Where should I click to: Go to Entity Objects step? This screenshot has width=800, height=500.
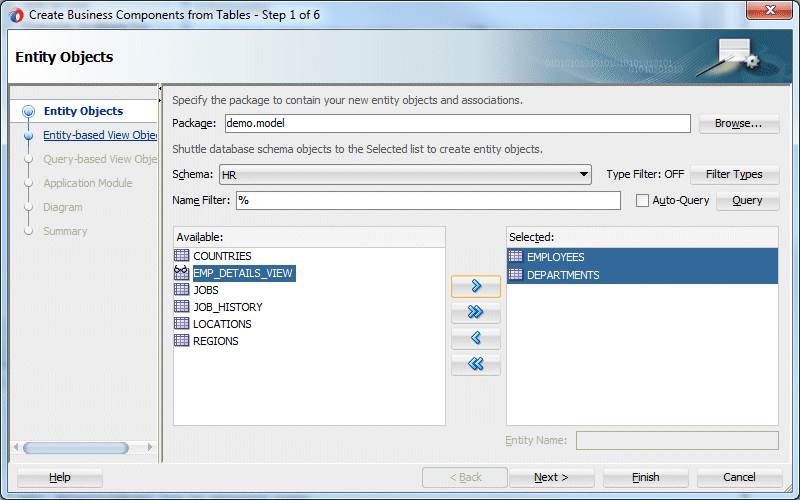point(83,111)
